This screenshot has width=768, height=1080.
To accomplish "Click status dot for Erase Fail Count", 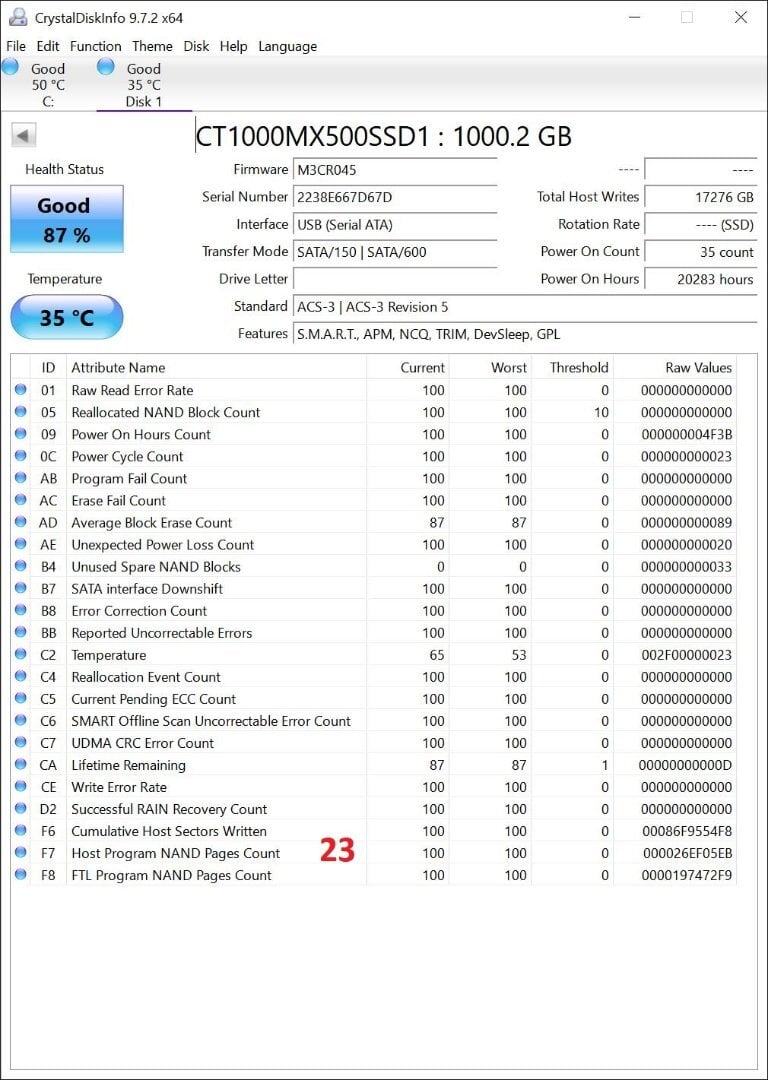I will pos(21,500).
